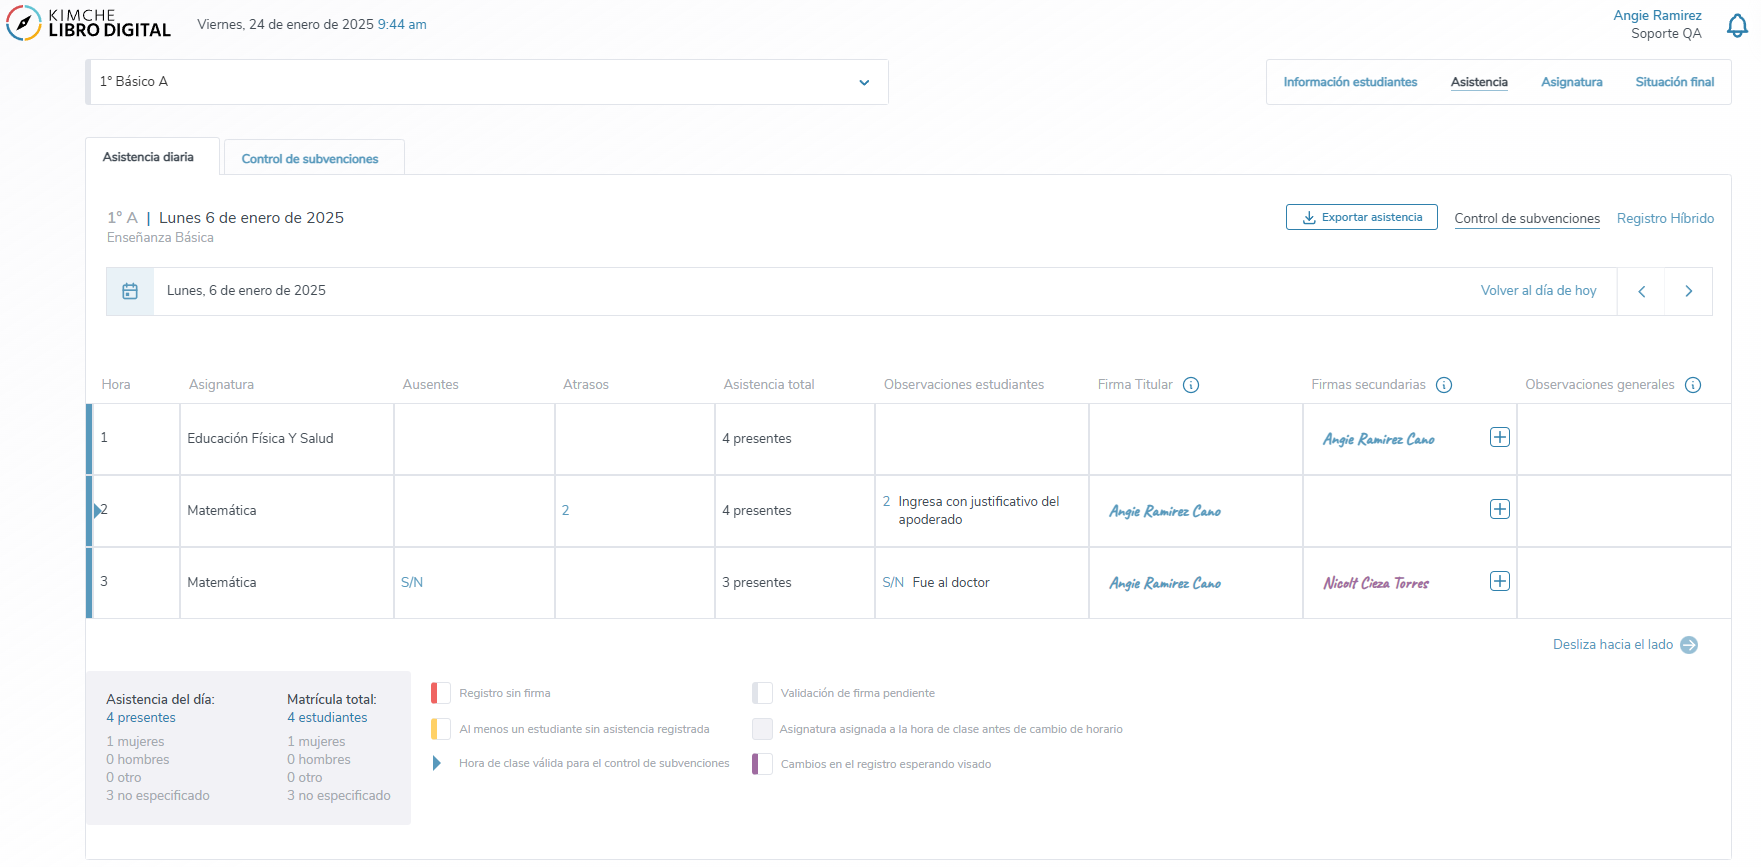
Task: Click the Observaciones generales info icon
Action: (x=1693, y=385)
